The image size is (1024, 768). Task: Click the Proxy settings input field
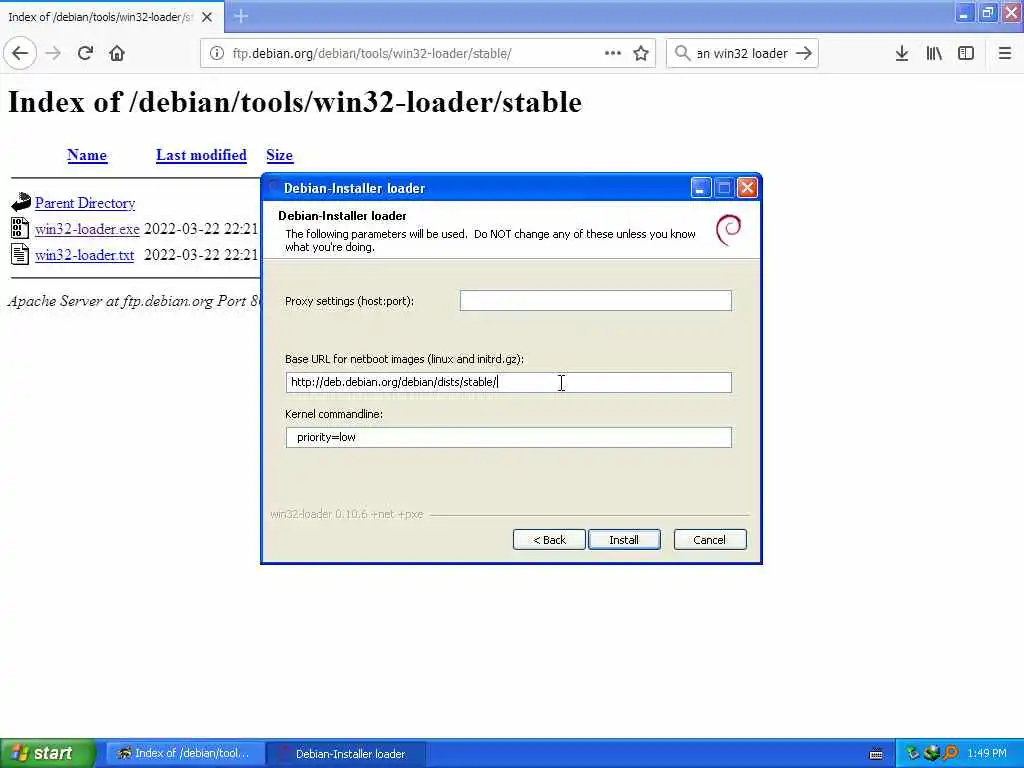click(596, 300)
